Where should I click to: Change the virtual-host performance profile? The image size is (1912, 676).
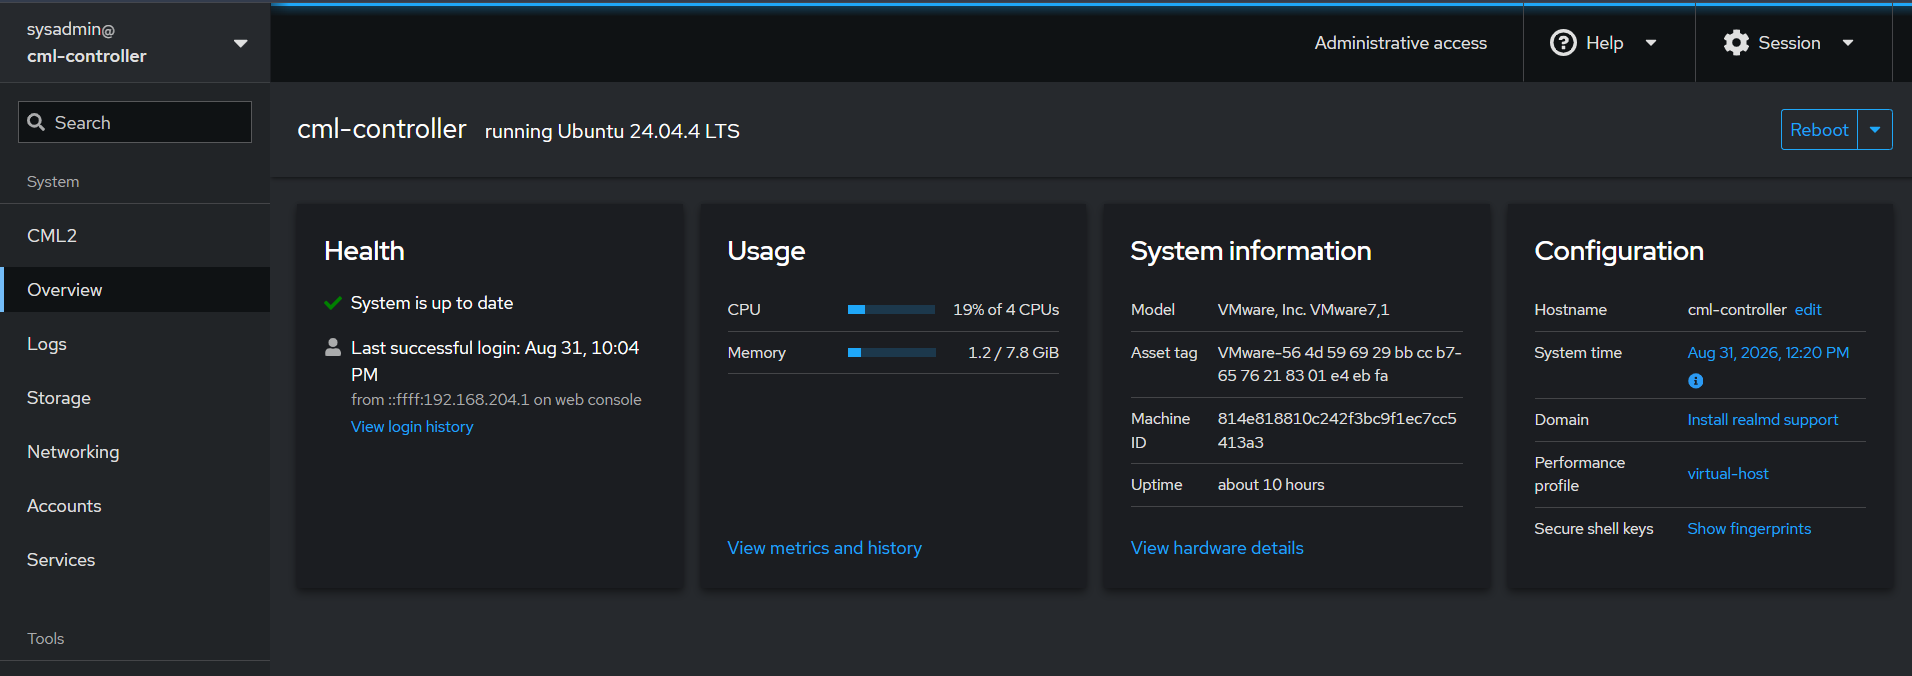(x=1728, y=474)
